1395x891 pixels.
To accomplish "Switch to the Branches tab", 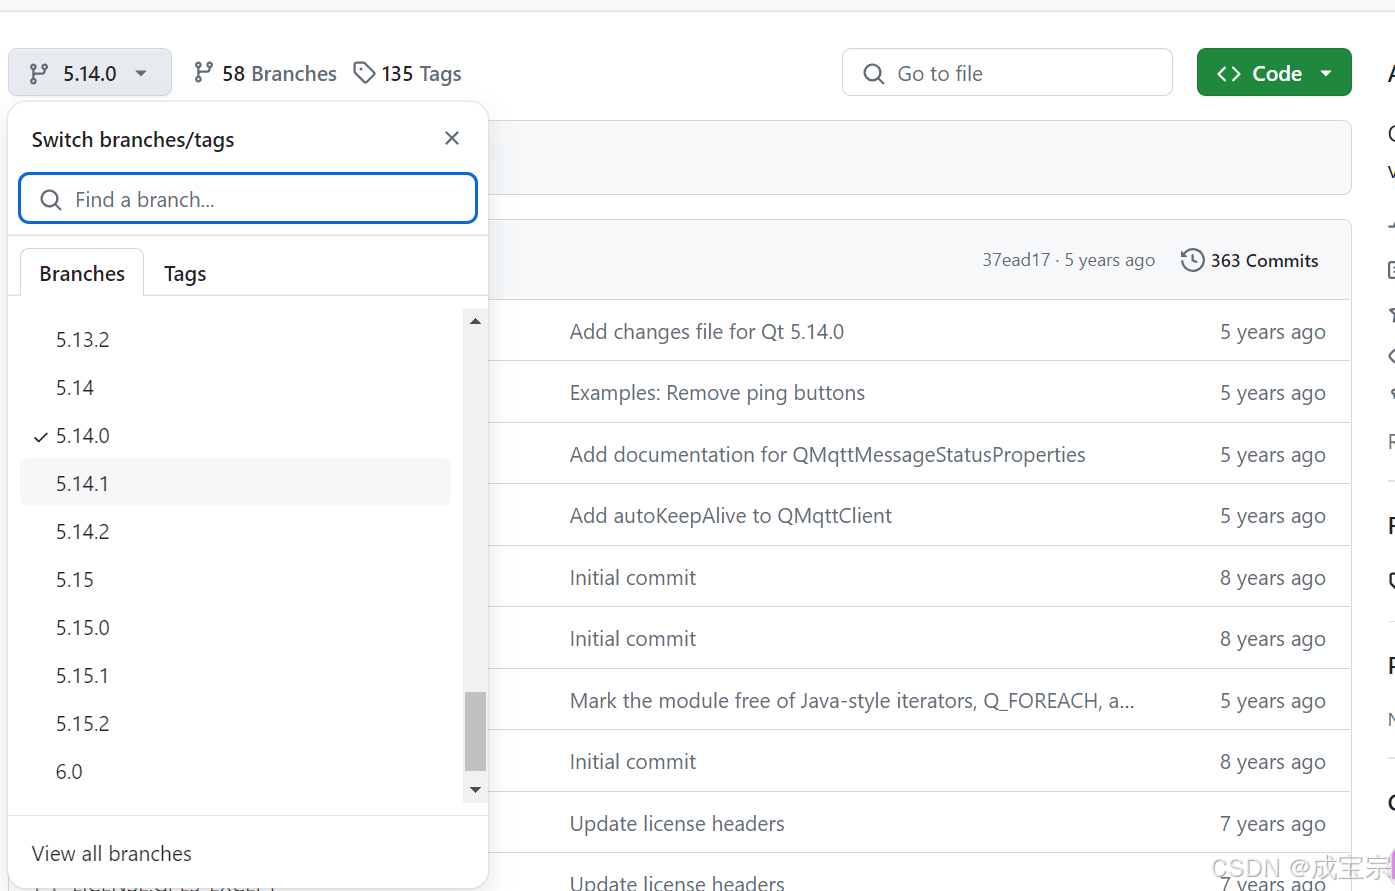I will point(82,273).
